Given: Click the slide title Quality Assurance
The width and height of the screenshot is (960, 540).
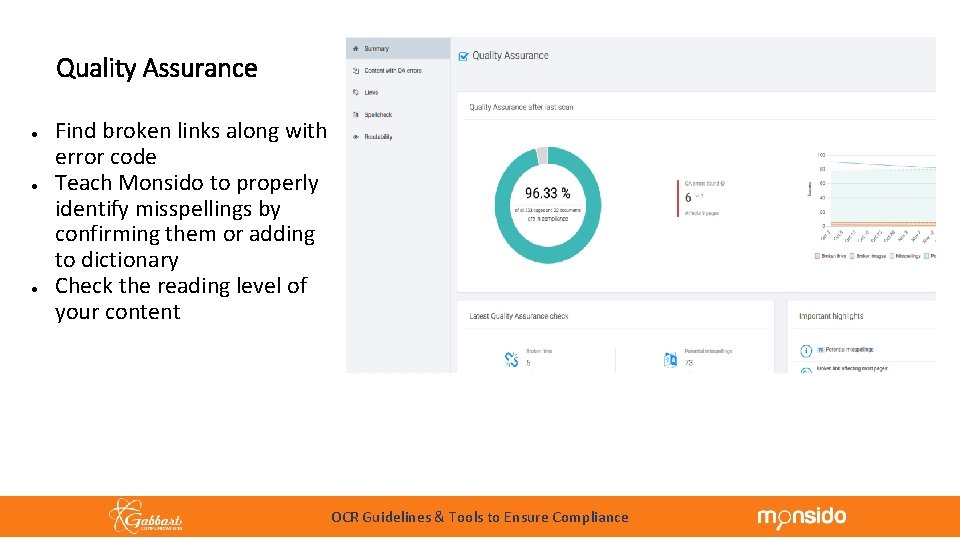Looking at the screenshot, I should (157, 68).
